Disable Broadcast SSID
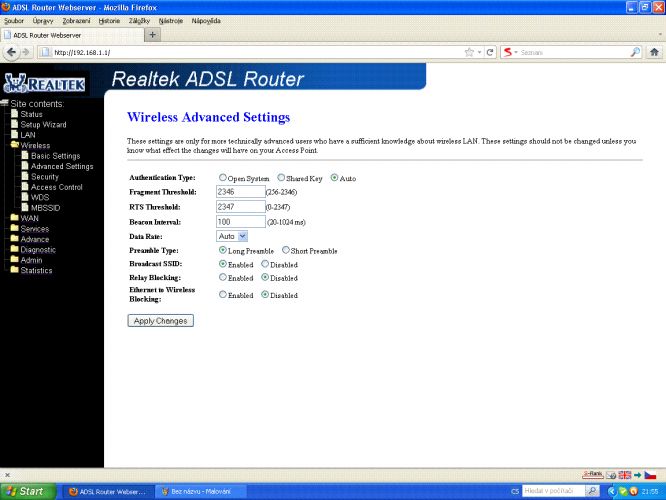The image size is (666, 500). (265, 264)
